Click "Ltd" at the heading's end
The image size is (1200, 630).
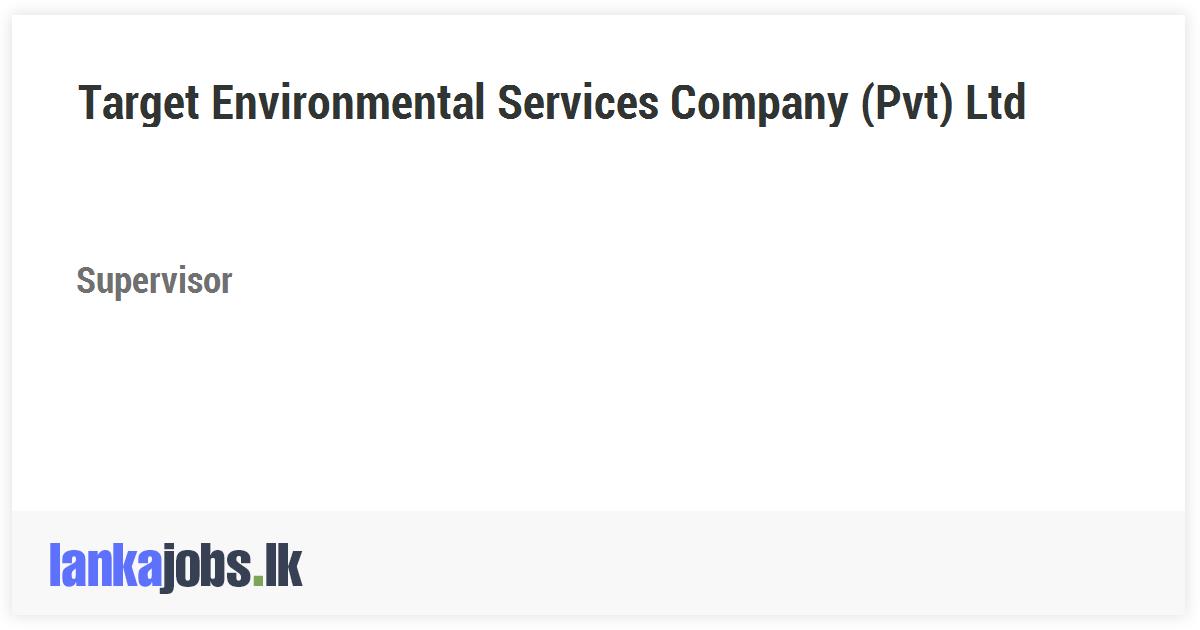[996, 102]
